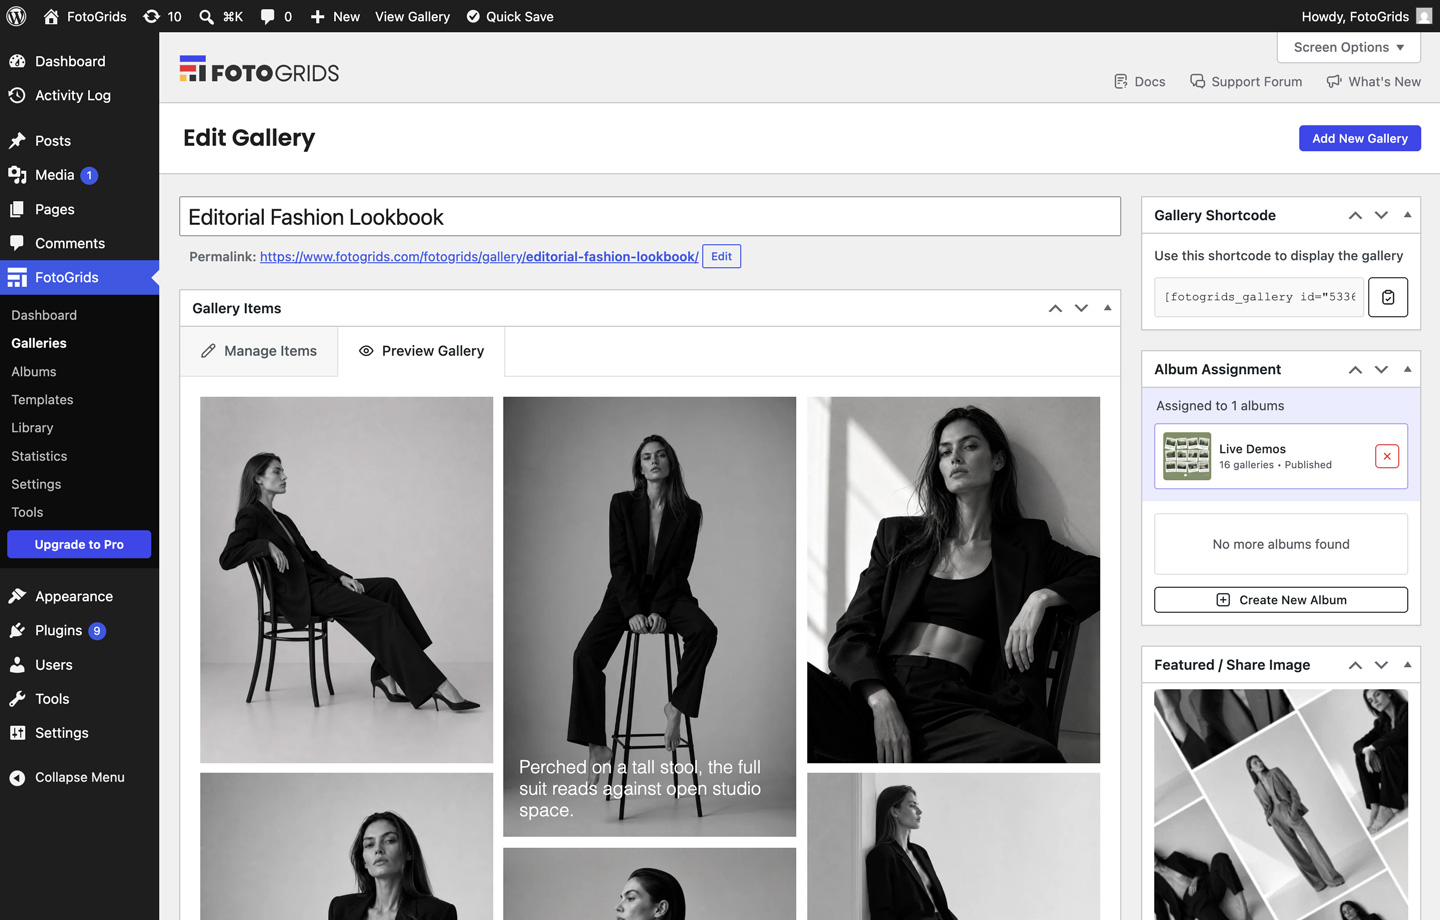Screen dimensions: 1440x920
Task: Click View Gallery in the admin bar
Action: [412, 16]
